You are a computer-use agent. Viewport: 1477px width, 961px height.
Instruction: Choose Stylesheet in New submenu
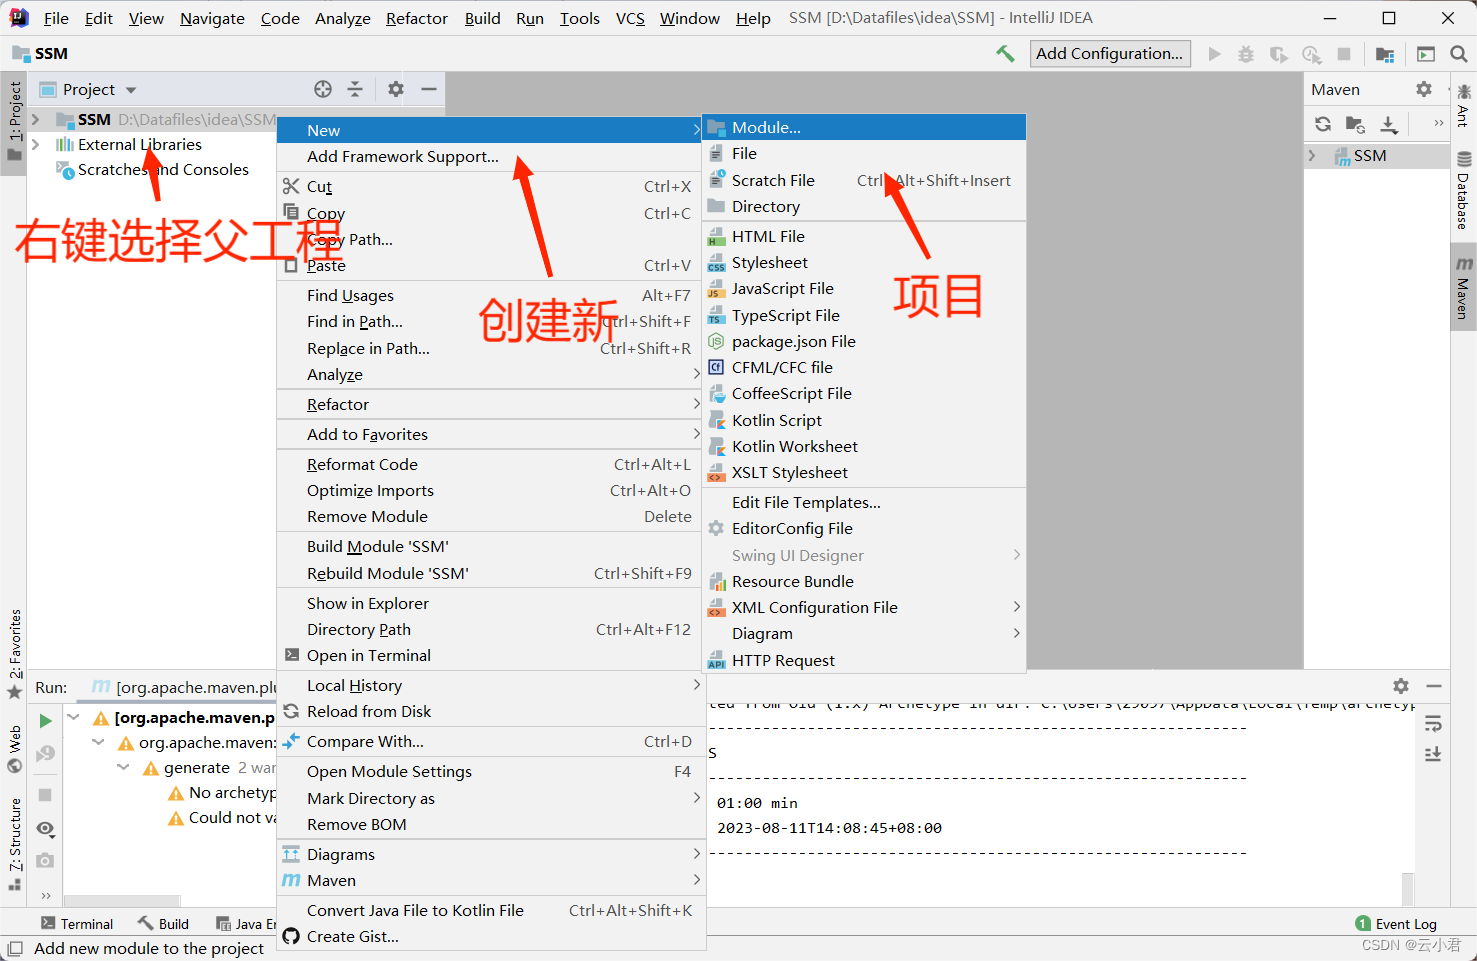865,262
